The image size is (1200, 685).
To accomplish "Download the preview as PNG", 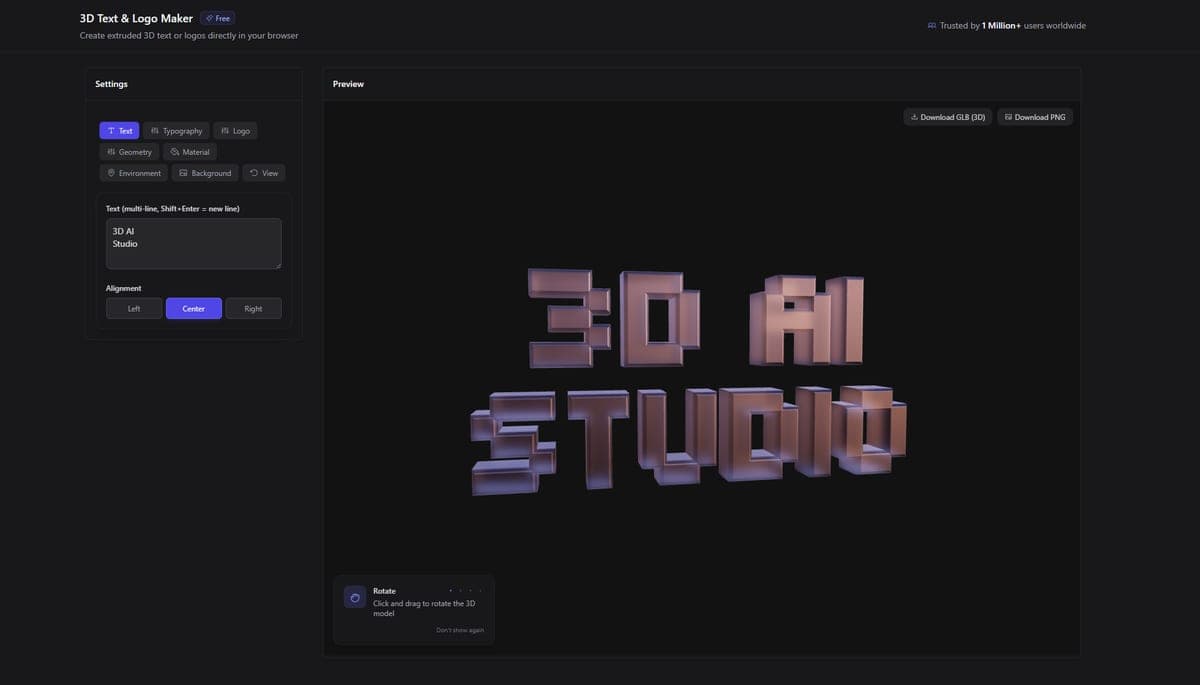I will coord(1035,117).
